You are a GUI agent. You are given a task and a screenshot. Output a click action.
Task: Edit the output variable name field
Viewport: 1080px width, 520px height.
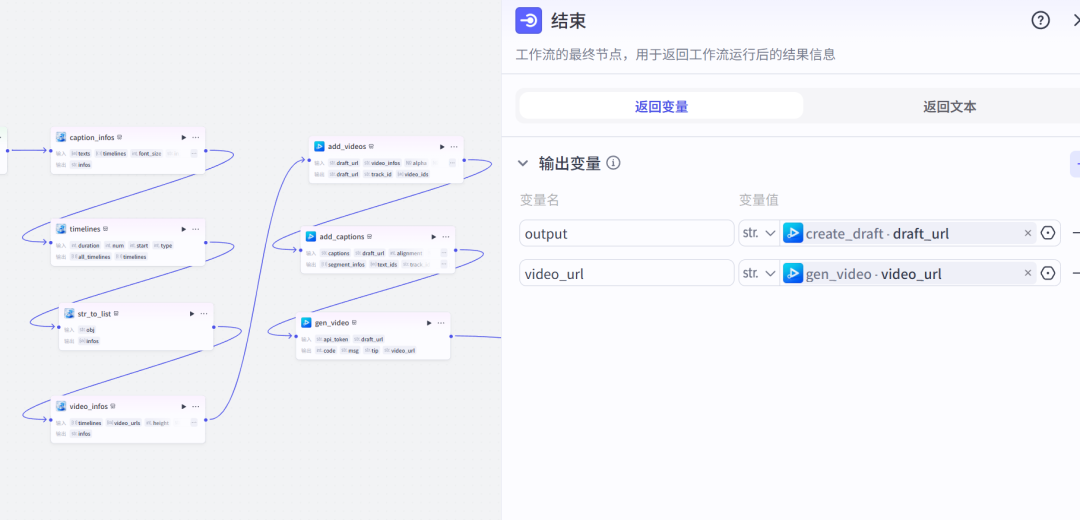(x=627, y=233)
